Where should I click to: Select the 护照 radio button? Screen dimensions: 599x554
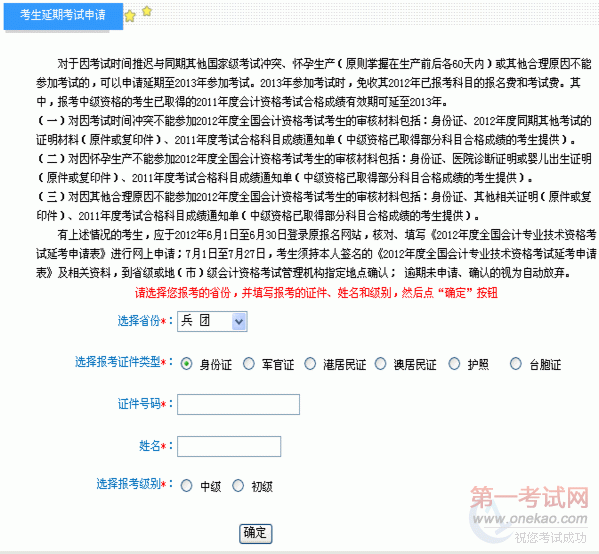[454, 364]
